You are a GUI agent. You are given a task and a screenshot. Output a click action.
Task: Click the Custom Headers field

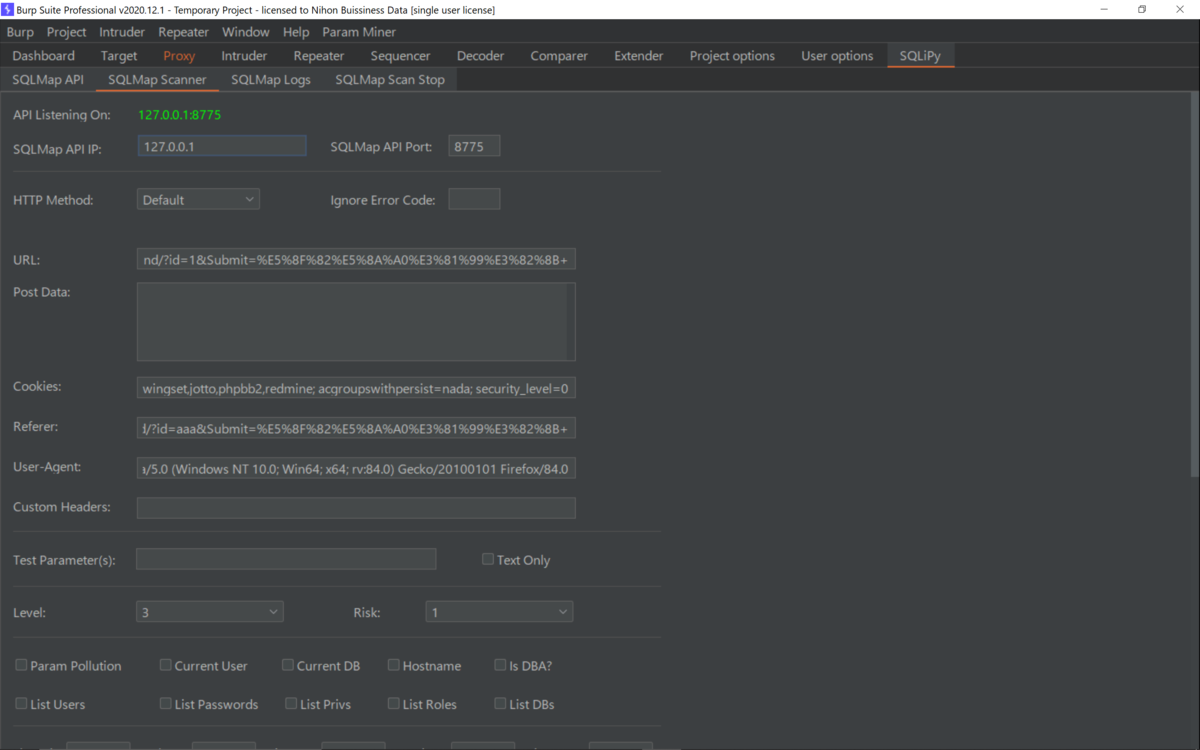pos(356,508)
